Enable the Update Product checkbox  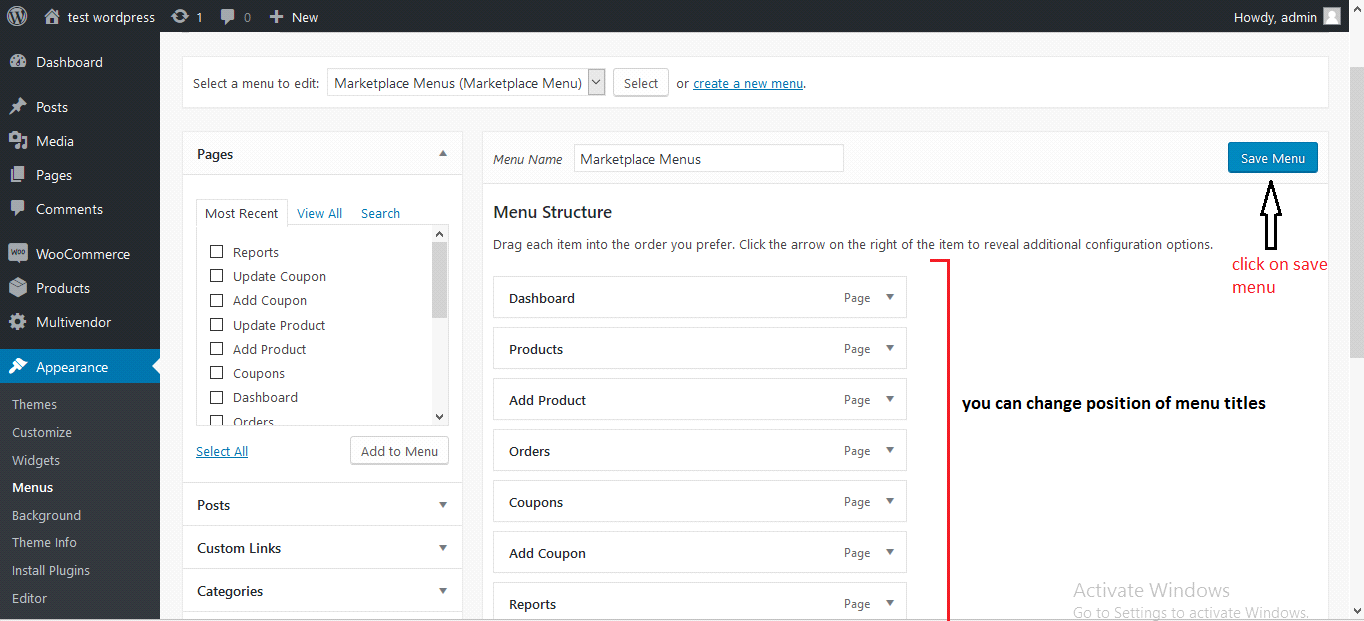pos(216,325)
